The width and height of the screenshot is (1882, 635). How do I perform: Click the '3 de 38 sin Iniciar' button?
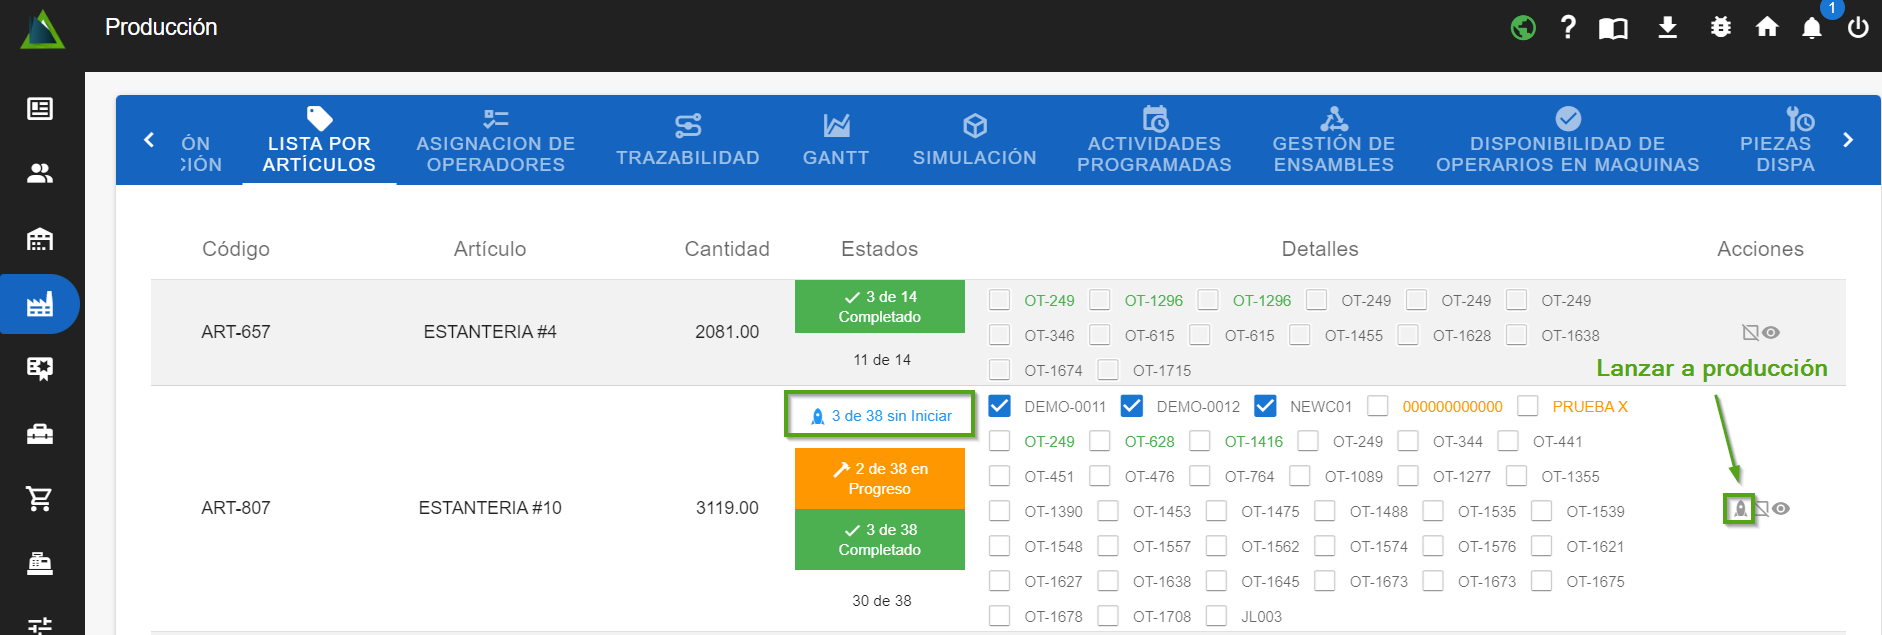coord(880,415)
